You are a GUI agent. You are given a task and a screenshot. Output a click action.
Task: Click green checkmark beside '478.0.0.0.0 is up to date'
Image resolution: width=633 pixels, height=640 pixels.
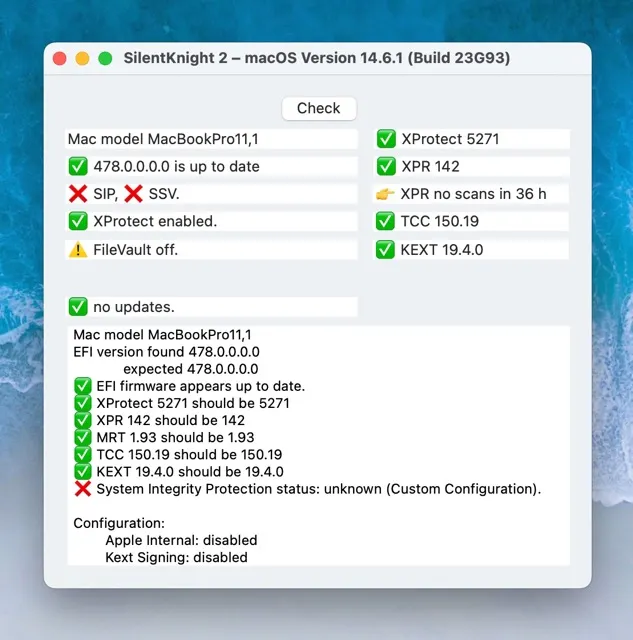coord(78,167)
